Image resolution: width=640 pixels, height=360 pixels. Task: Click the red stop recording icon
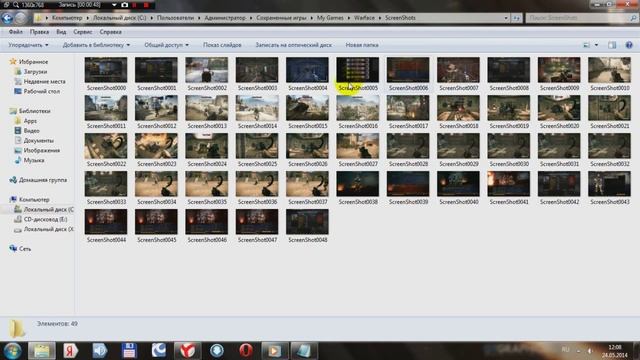(146, 5)
